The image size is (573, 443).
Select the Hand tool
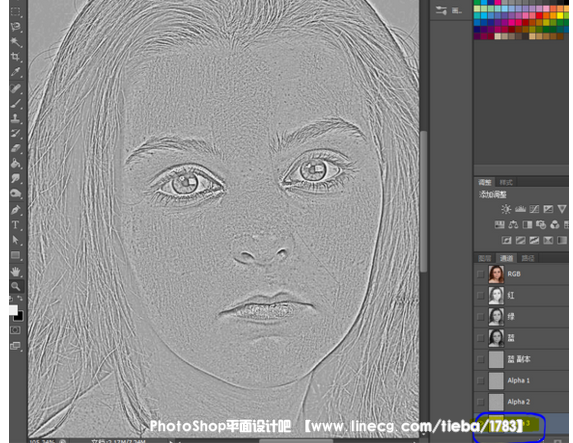[x=15, y=272]
